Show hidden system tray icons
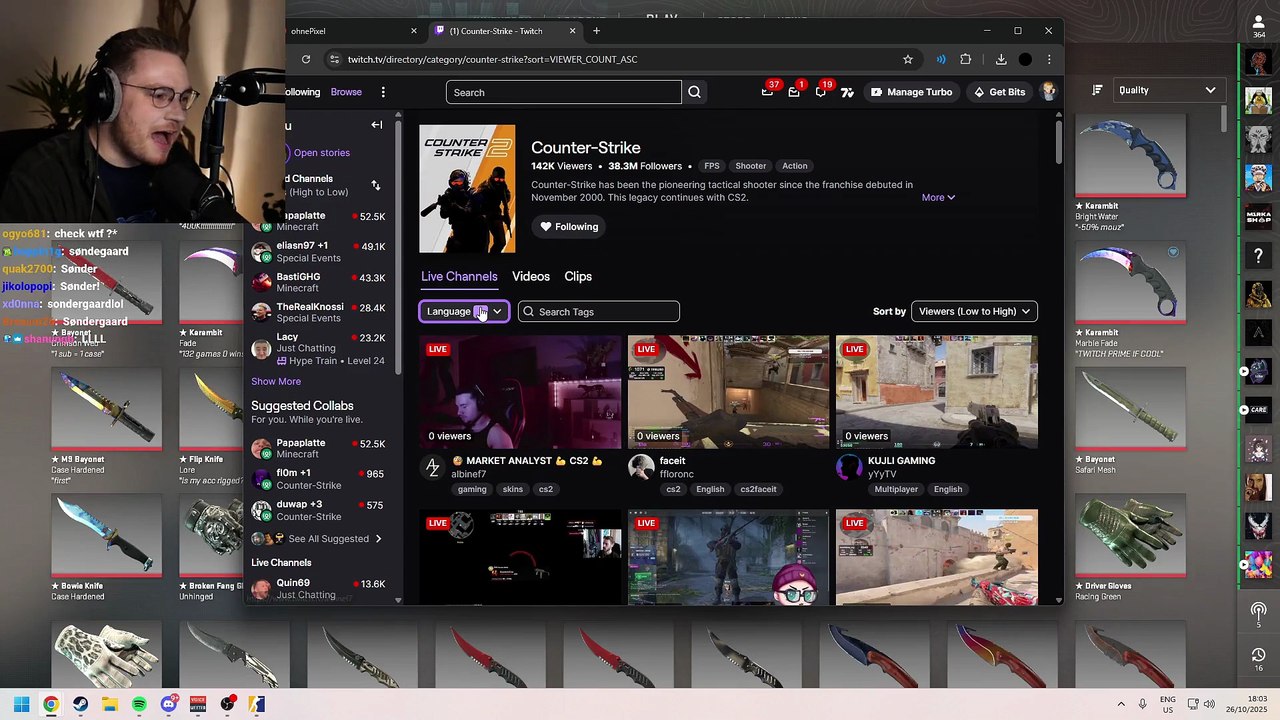The image size is (1280, 720). [x=1120, y=704]
